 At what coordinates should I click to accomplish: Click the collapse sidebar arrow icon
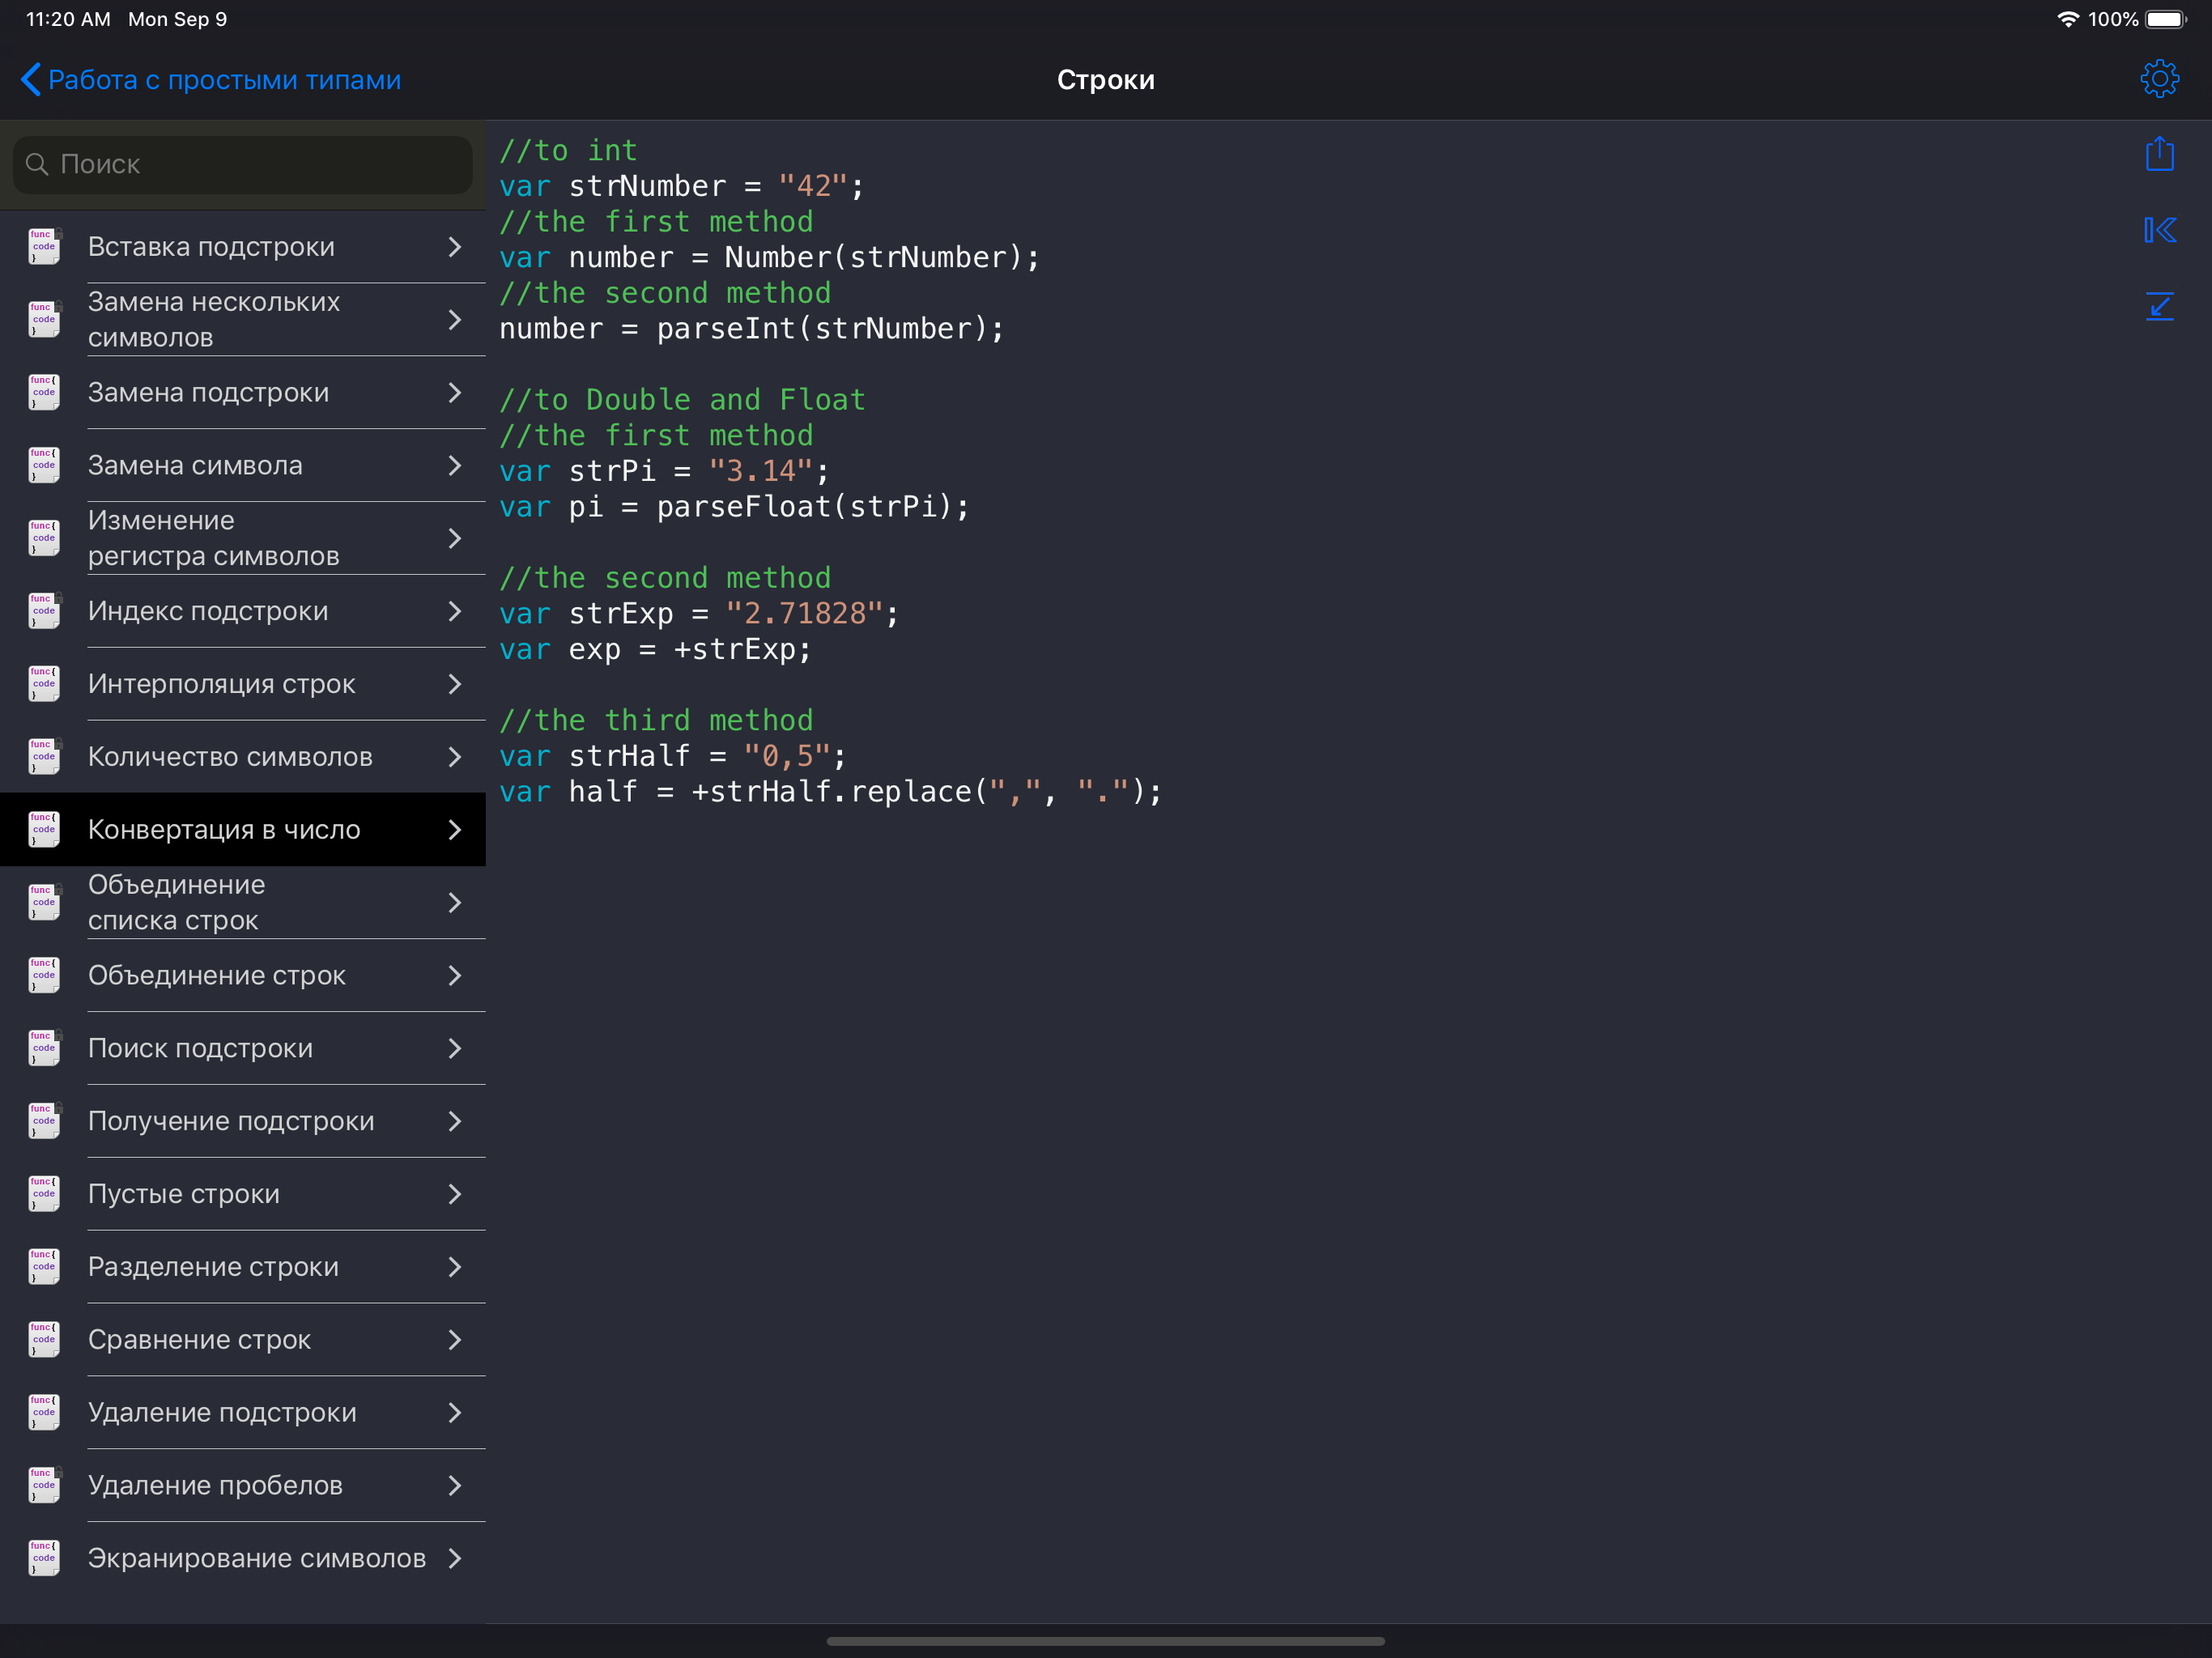pos(2159,230)
